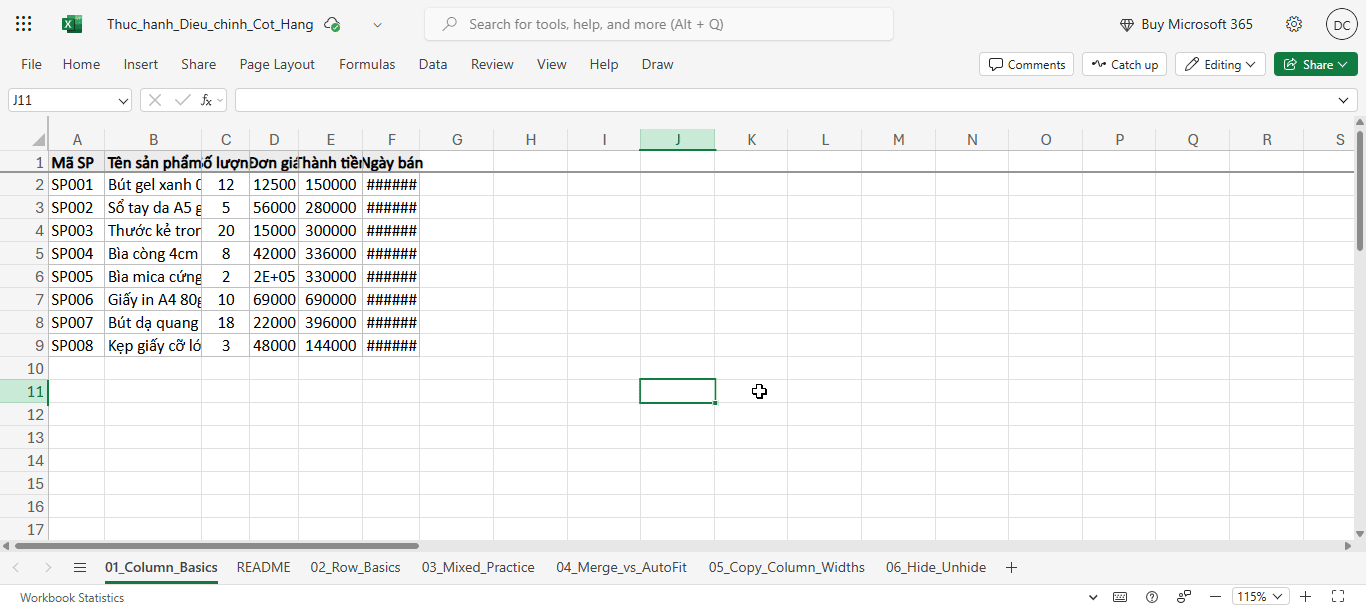Switch to the 02_Row_Basics sheet

[355, 567]
